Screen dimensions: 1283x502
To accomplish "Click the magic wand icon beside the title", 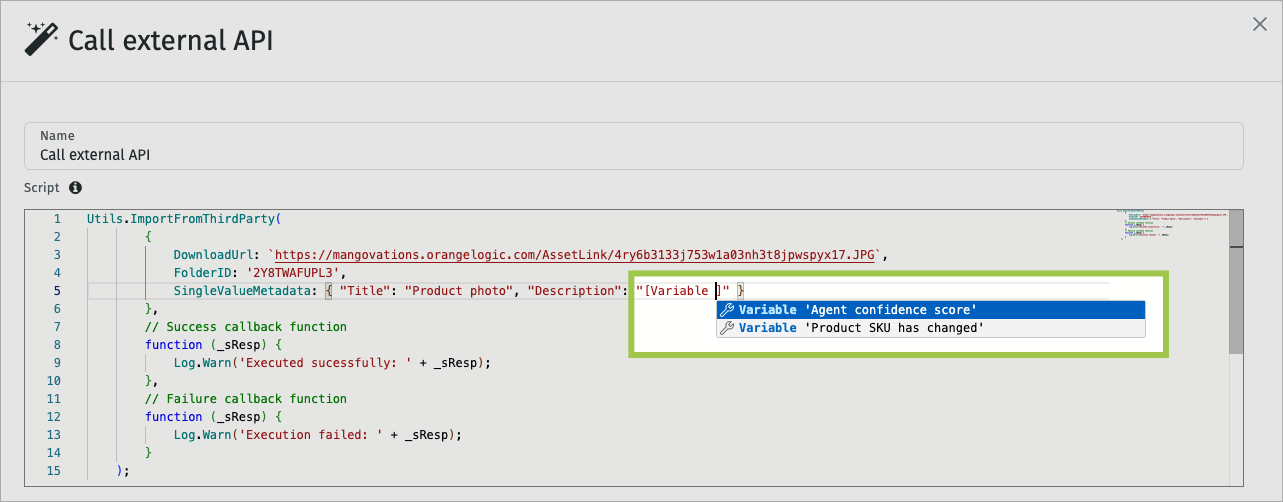I will point(40,40).
